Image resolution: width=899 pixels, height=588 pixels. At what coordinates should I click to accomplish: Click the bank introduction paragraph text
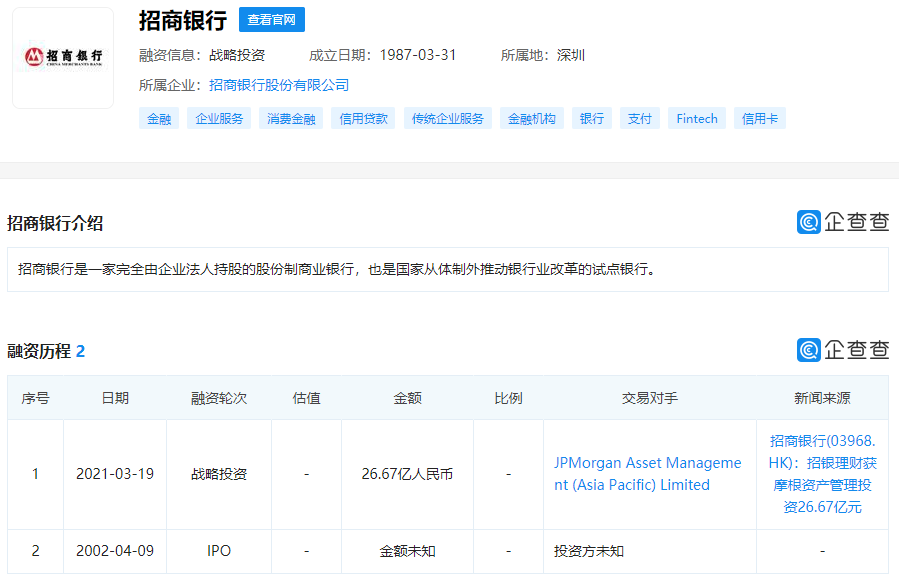tap(337, 269)
